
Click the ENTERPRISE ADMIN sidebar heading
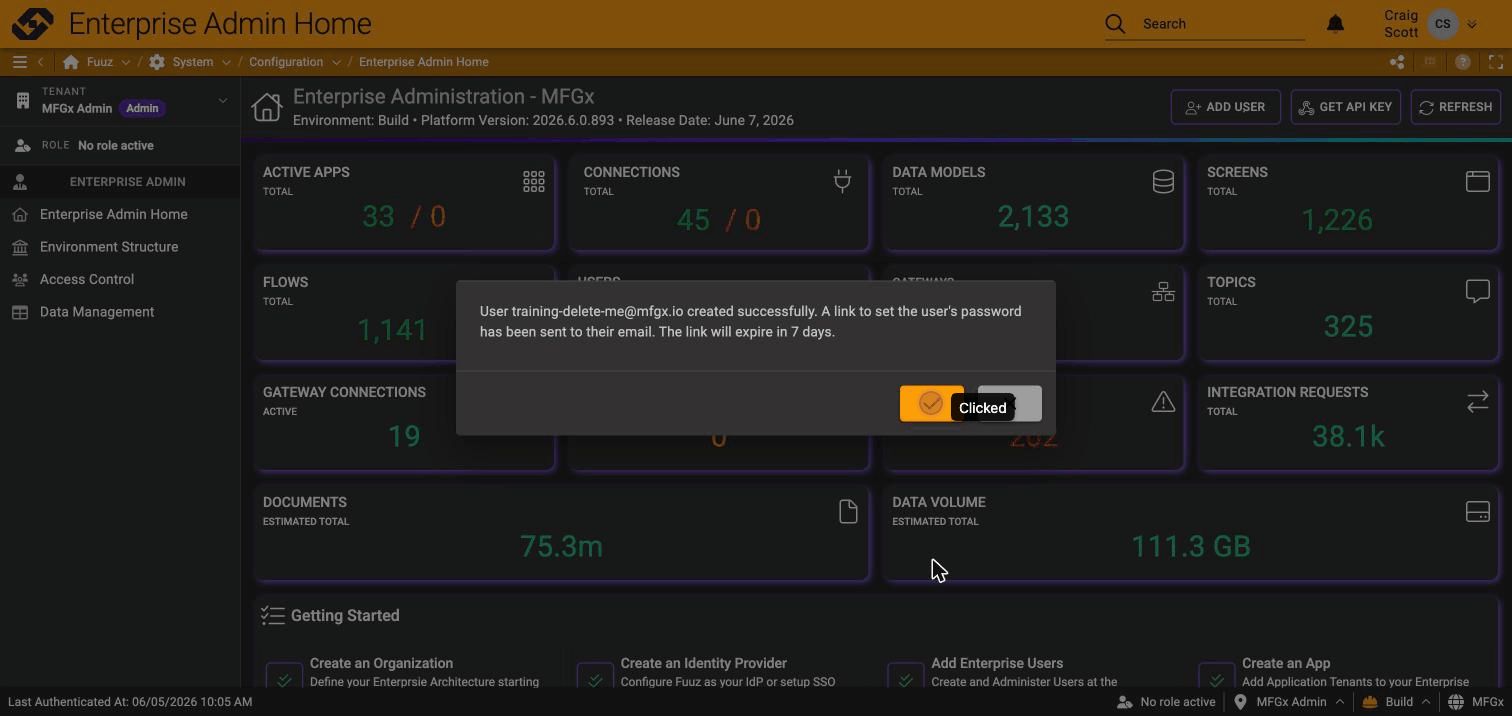click(x=127, y=182)
